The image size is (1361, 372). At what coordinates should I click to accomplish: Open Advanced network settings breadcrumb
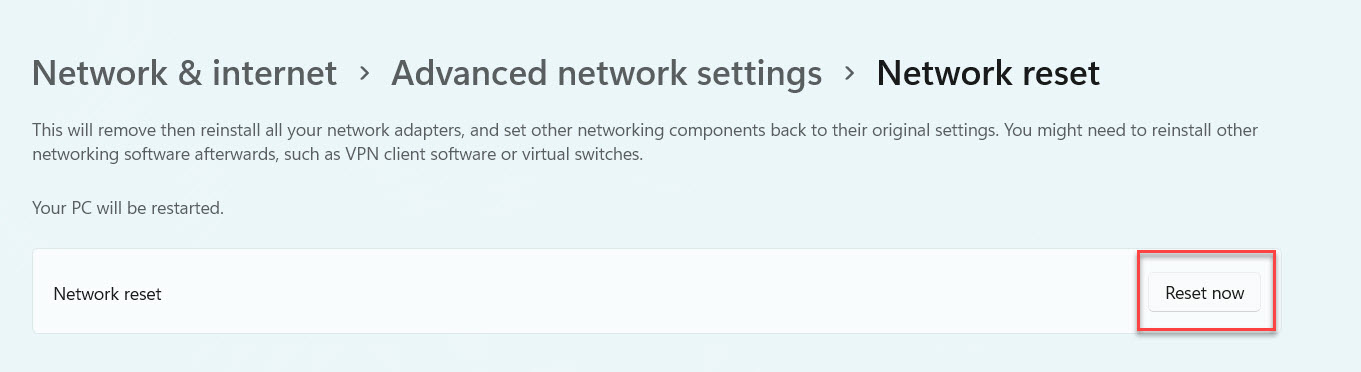point(606,73)
